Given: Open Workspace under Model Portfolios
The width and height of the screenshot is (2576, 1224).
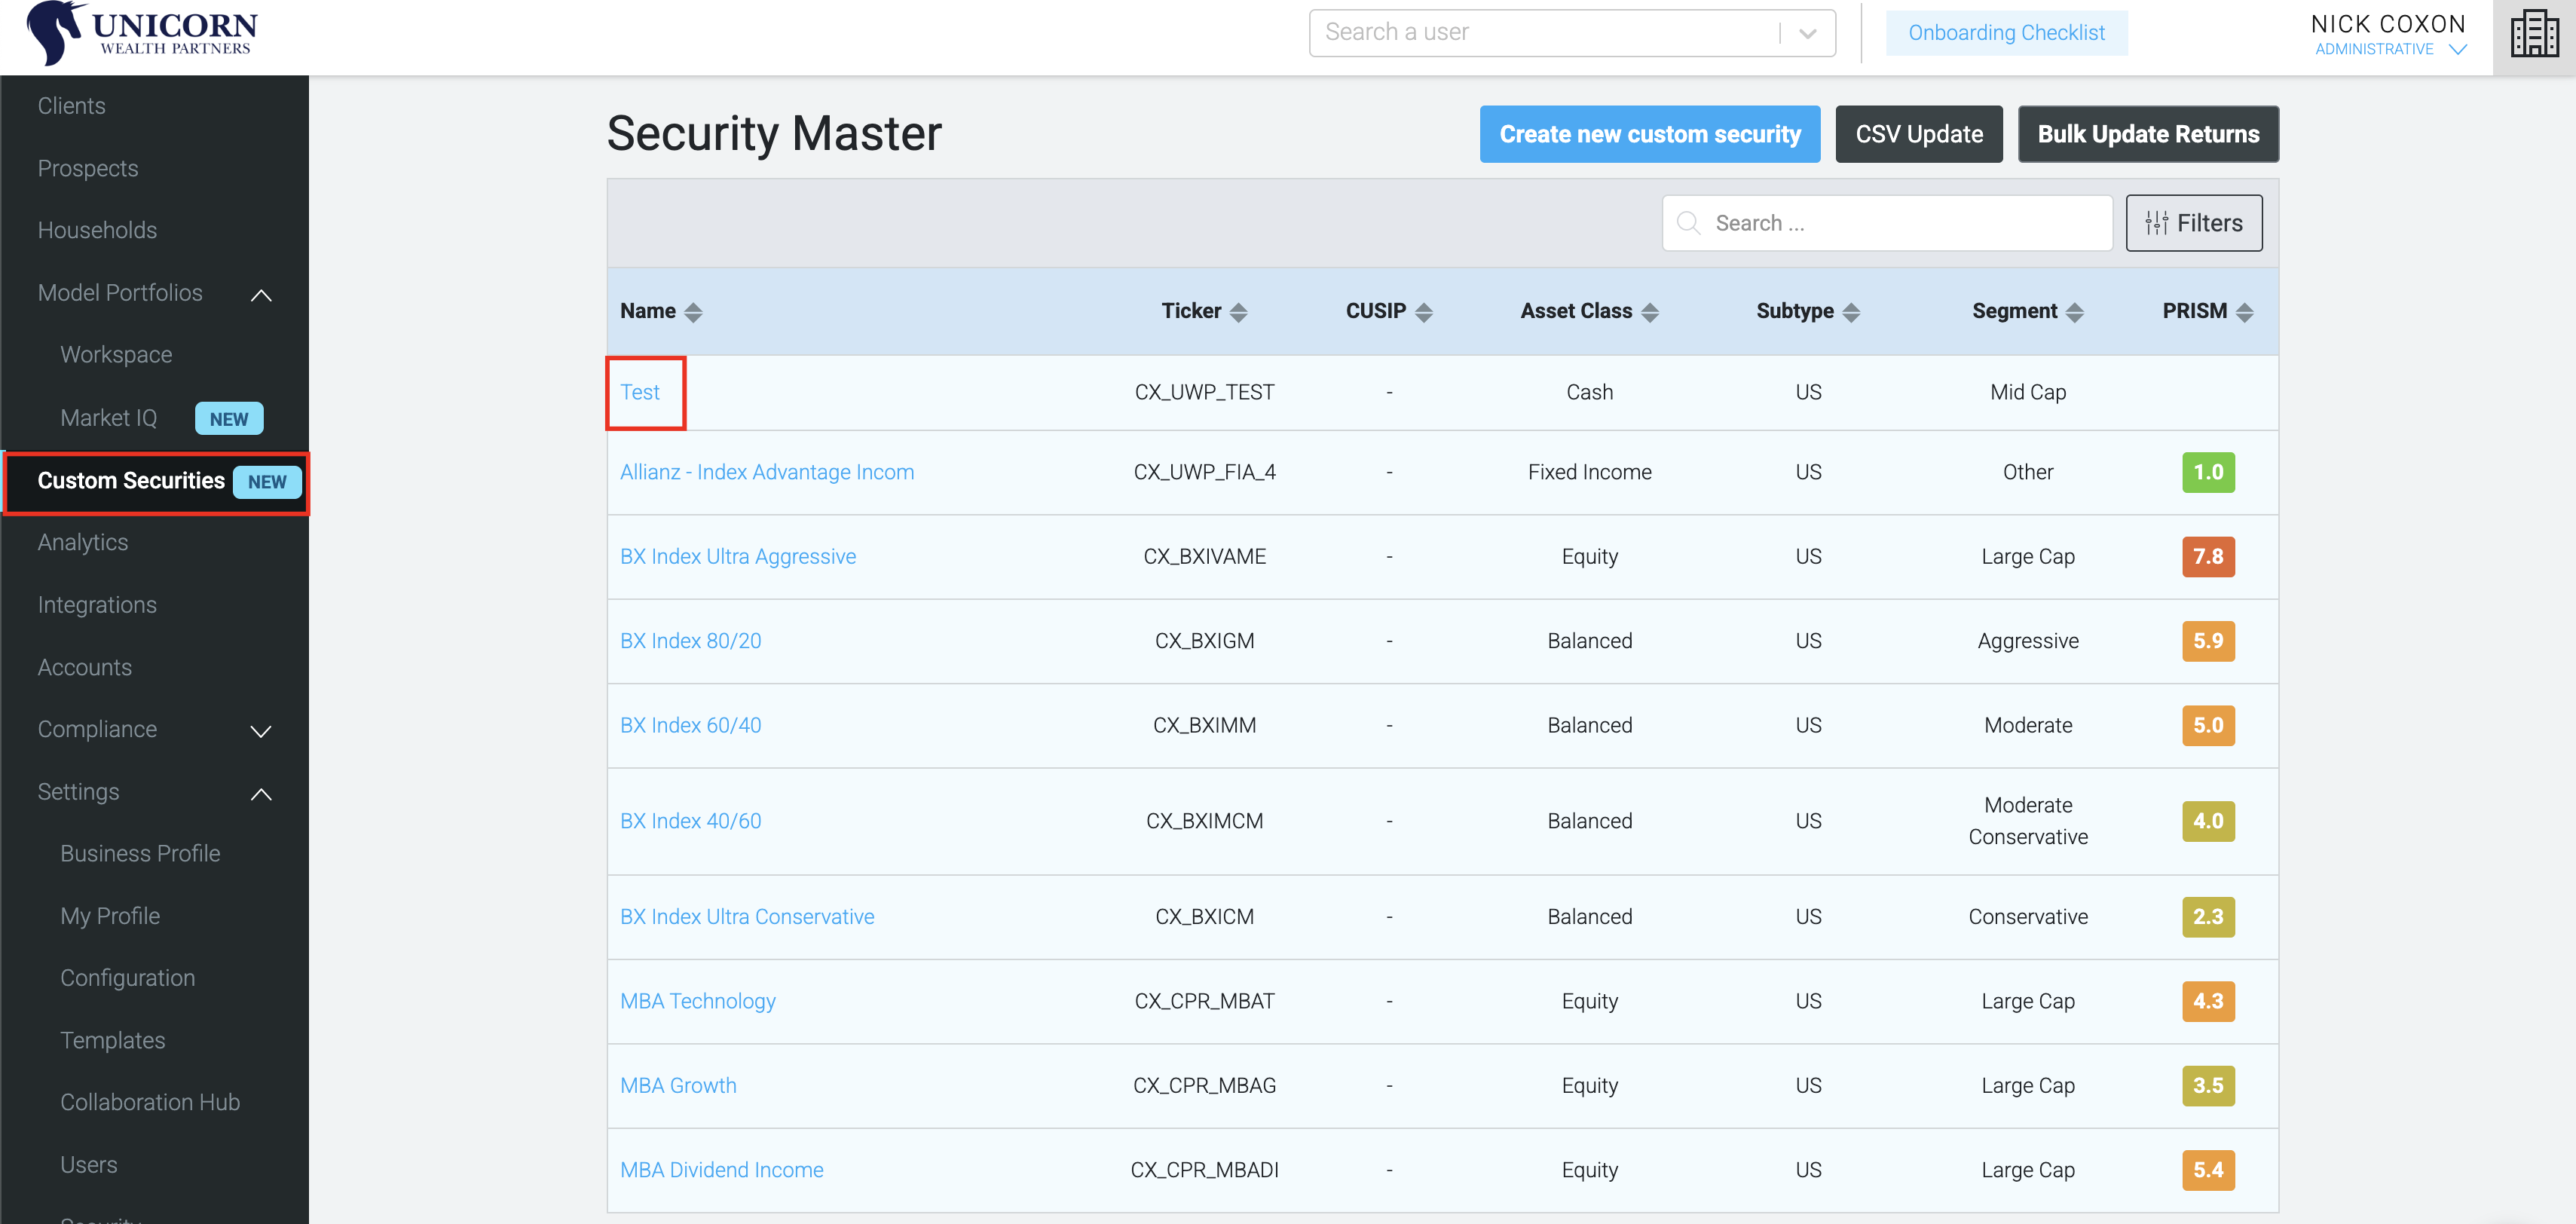Looking at the screenshot, I should coord(116,355).
